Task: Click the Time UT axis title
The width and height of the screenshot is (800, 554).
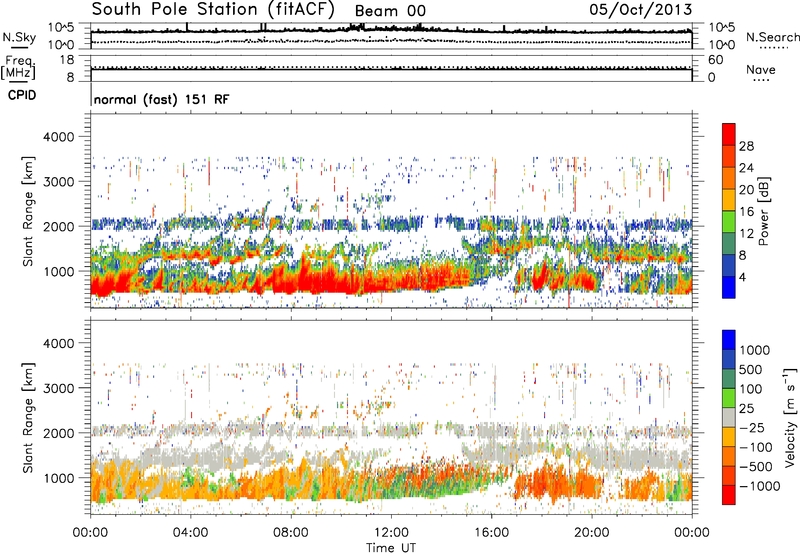Action: [x=391, y=548]
